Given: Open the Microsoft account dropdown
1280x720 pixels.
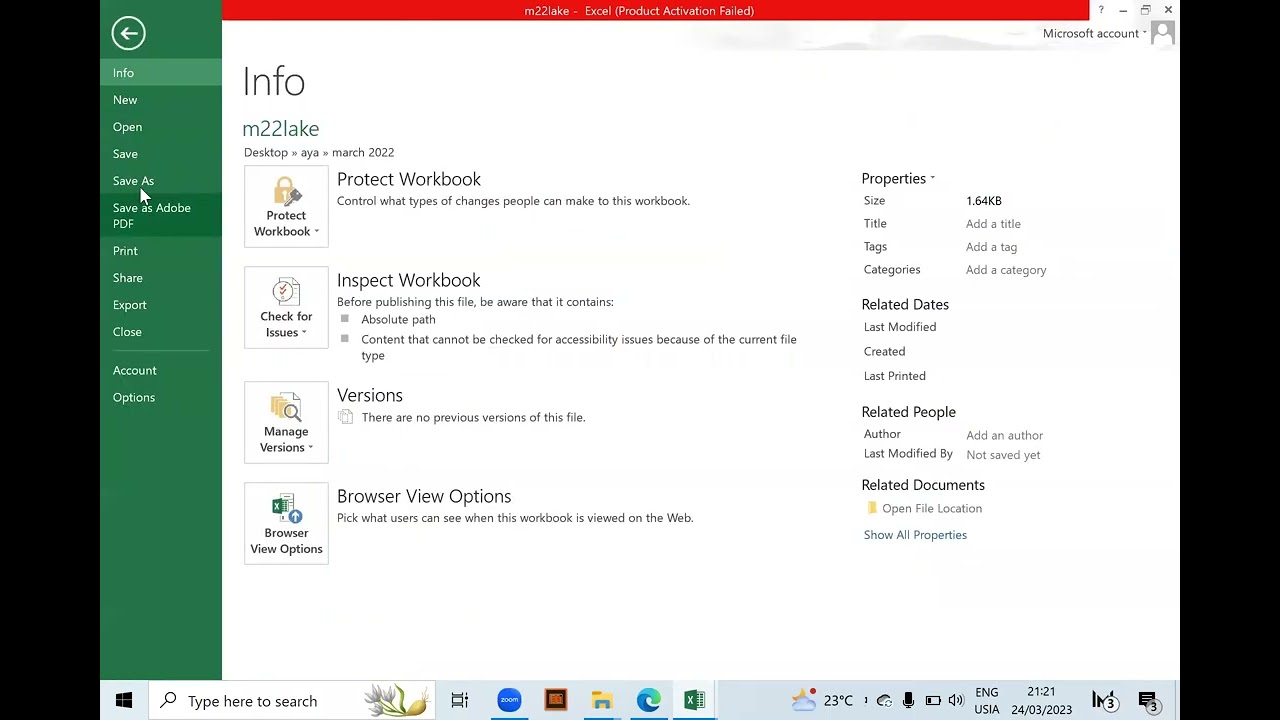Looking at the screenshot, I should tap(1094, 33).
